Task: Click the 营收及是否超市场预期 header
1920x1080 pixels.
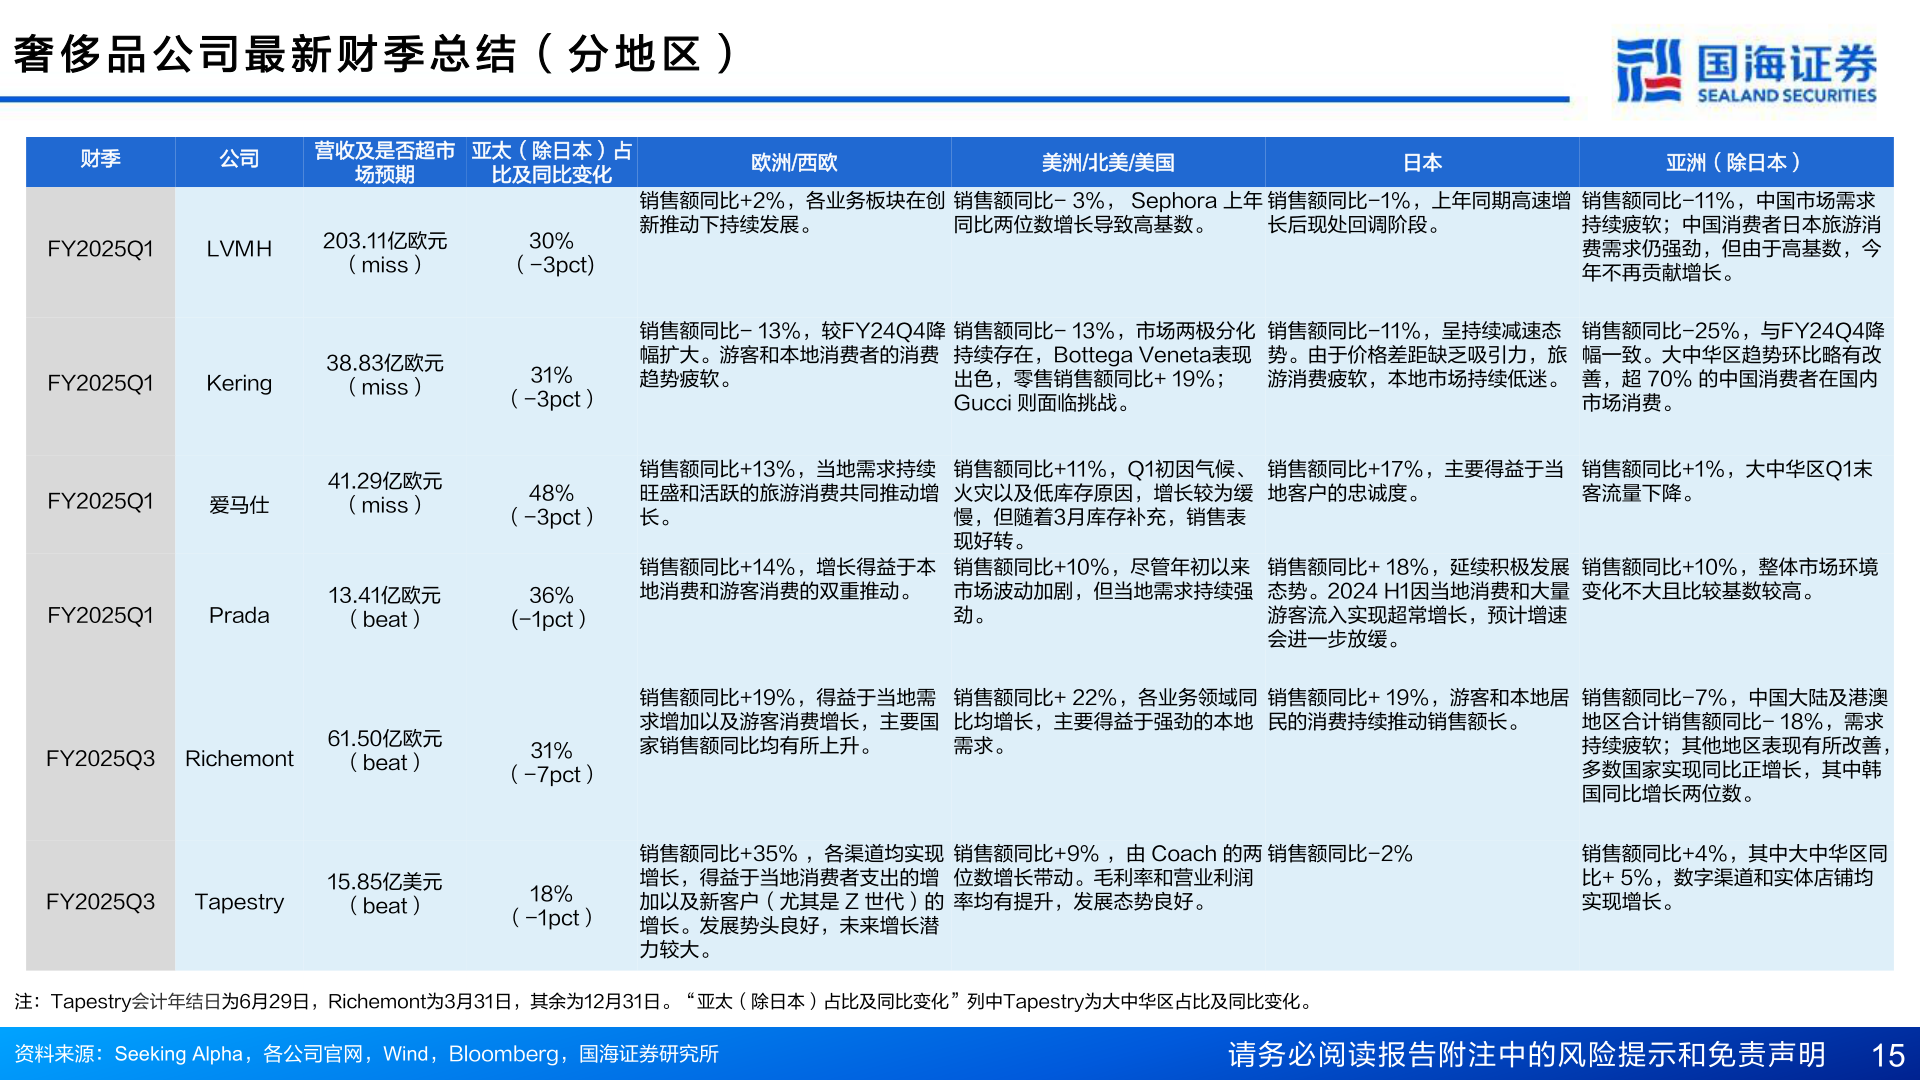Action: pyautogui.click(x=384, y=162)
